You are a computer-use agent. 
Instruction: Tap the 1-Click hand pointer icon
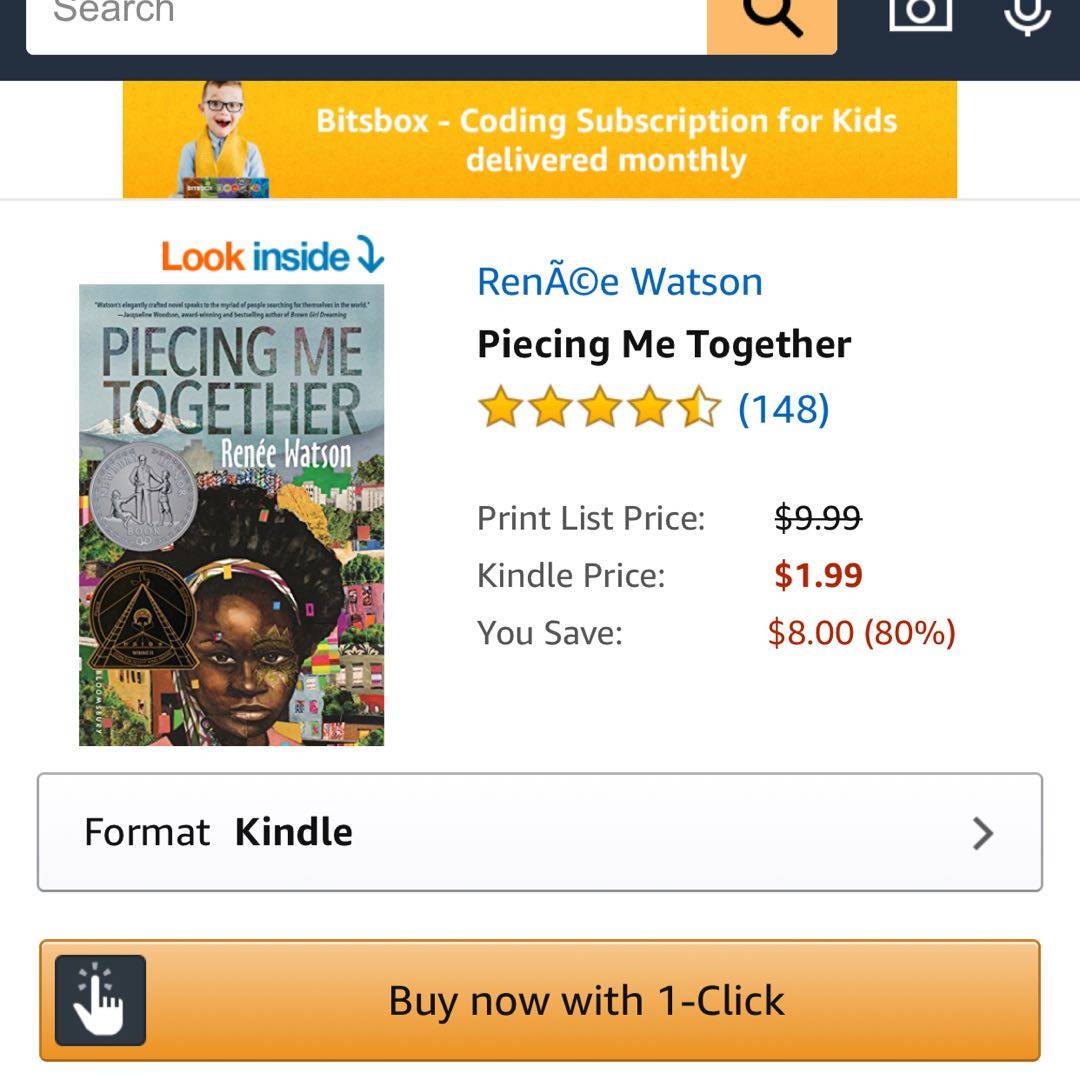[x=100, y=1000]
